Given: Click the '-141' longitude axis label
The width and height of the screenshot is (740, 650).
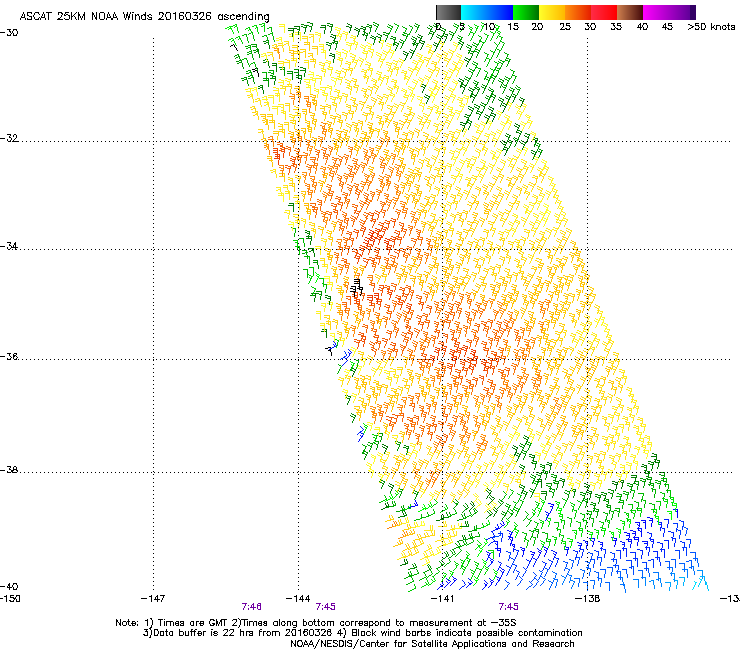Looking at the screenshot, I should click(442, 599).
